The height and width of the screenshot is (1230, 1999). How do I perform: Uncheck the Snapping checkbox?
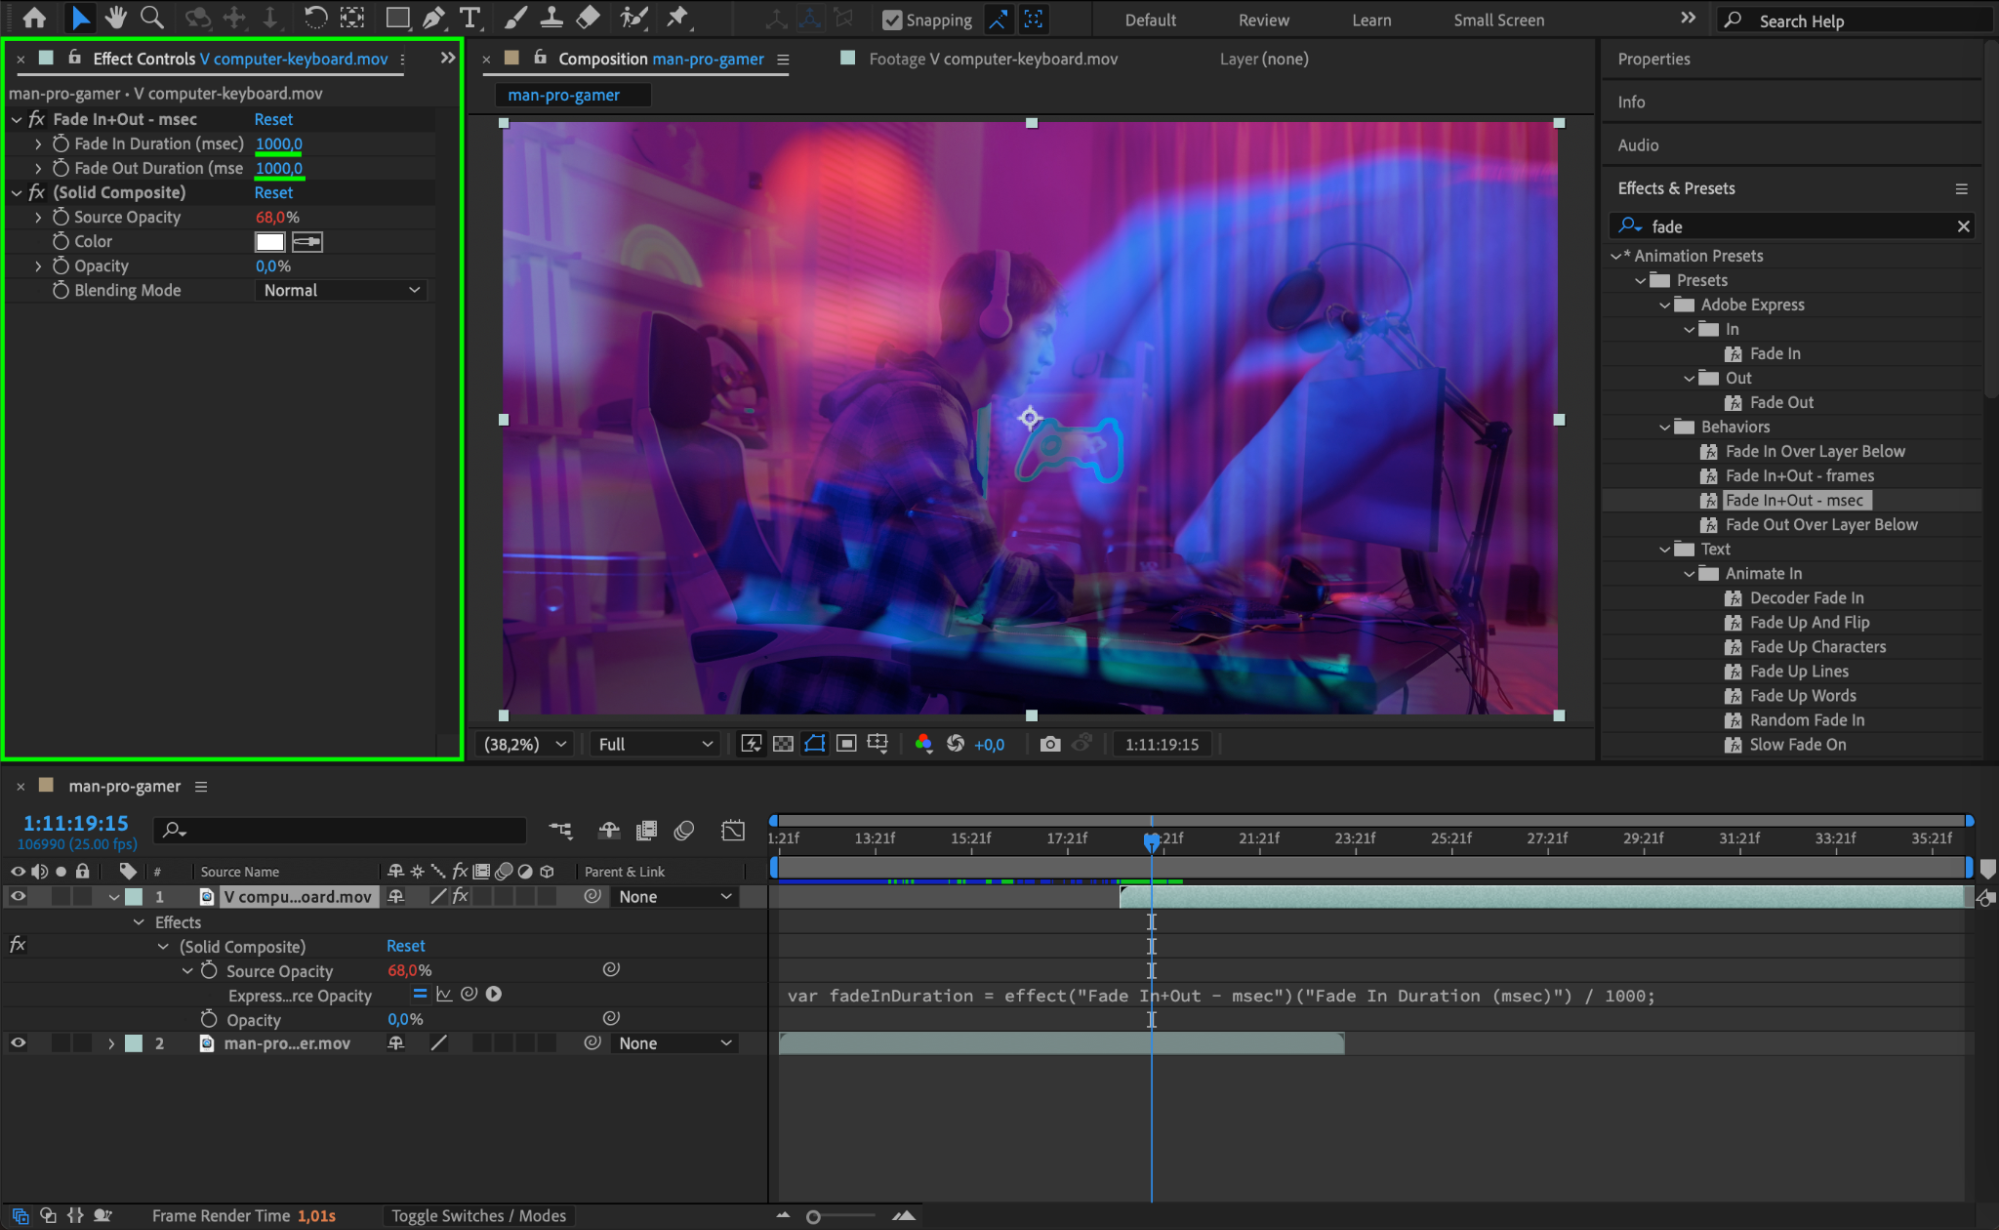[892, 20]
